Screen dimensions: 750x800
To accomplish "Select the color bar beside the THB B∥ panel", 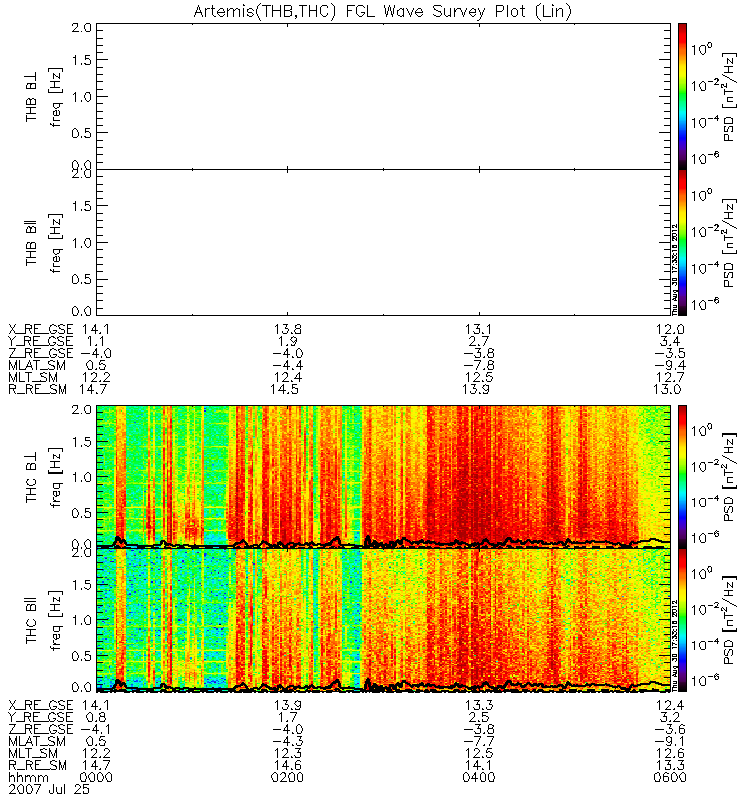I will 682,242.
